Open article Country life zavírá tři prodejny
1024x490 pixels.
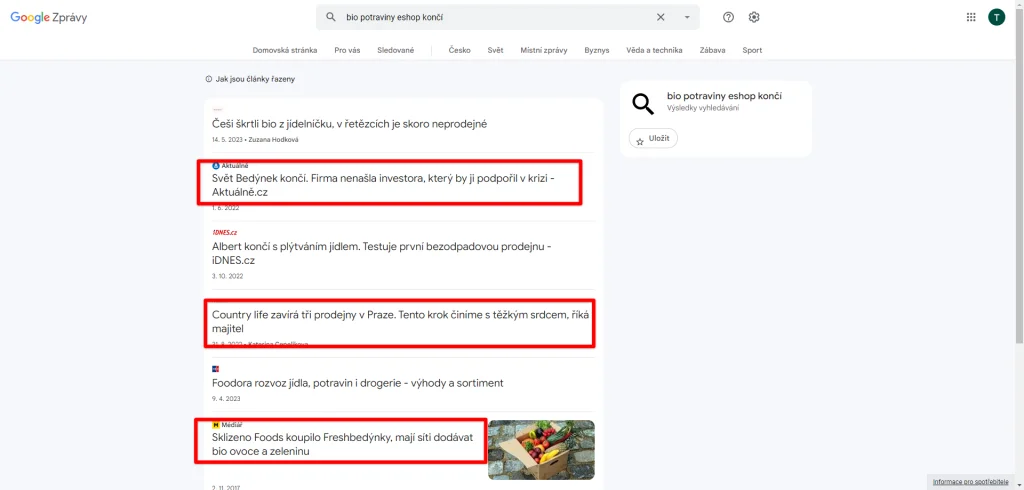click(400, 321)
